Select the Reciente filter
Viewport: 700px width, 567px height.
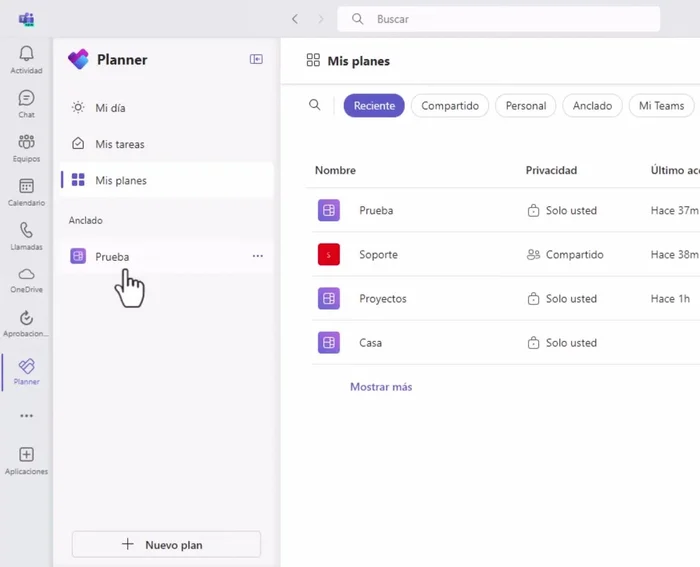coord(374,105)
